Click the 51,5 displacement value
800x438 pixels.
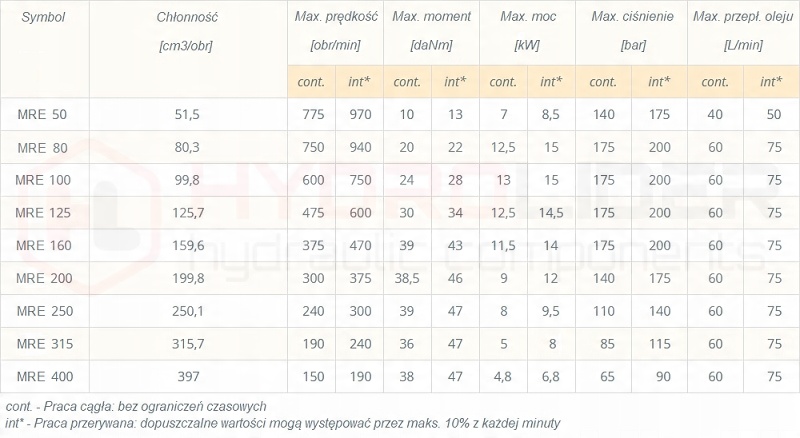(187, 115)
